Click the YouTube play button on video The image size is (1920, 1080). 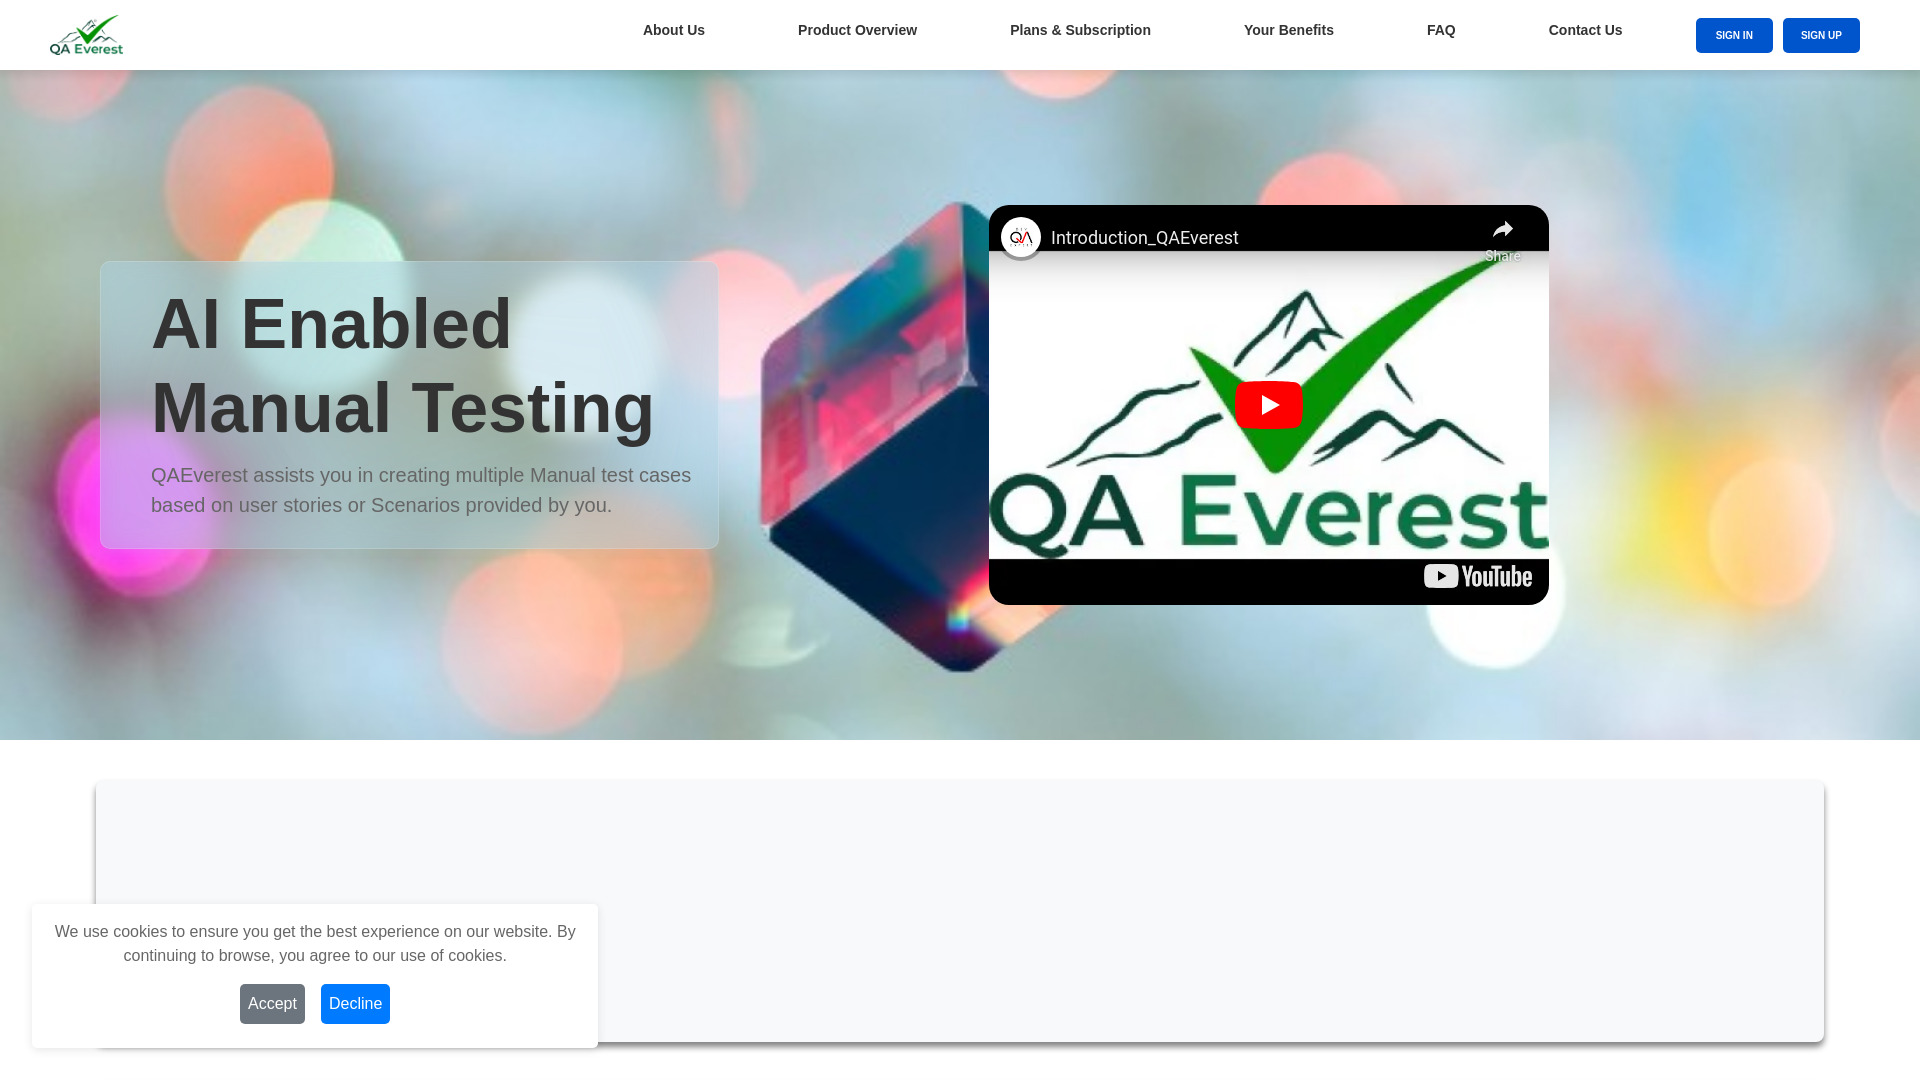(1267, 404)
